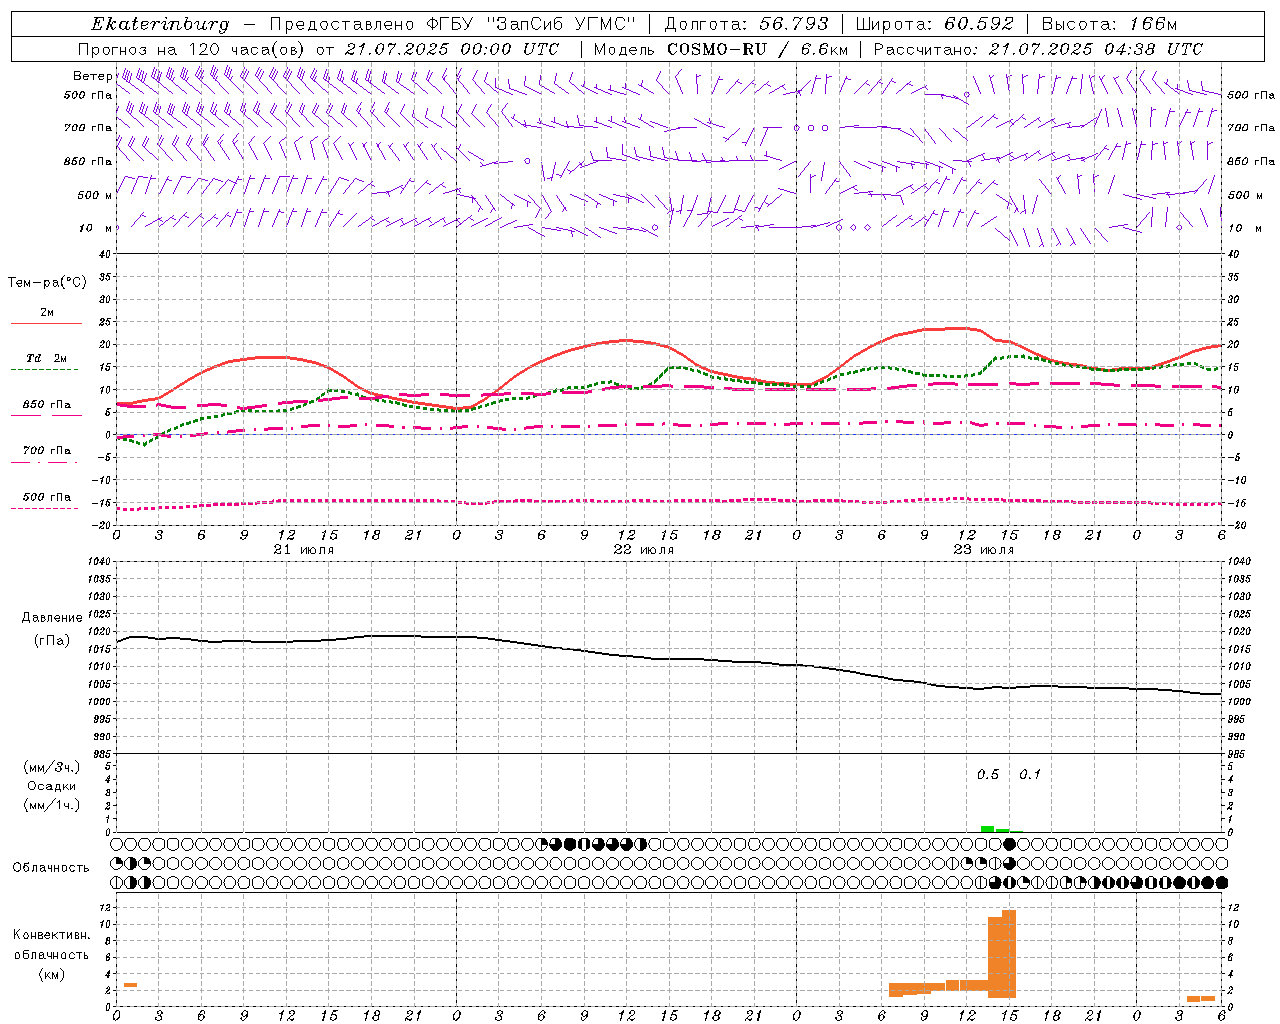Click the 'Давление' pressure panel label

[x=52, y=618]
